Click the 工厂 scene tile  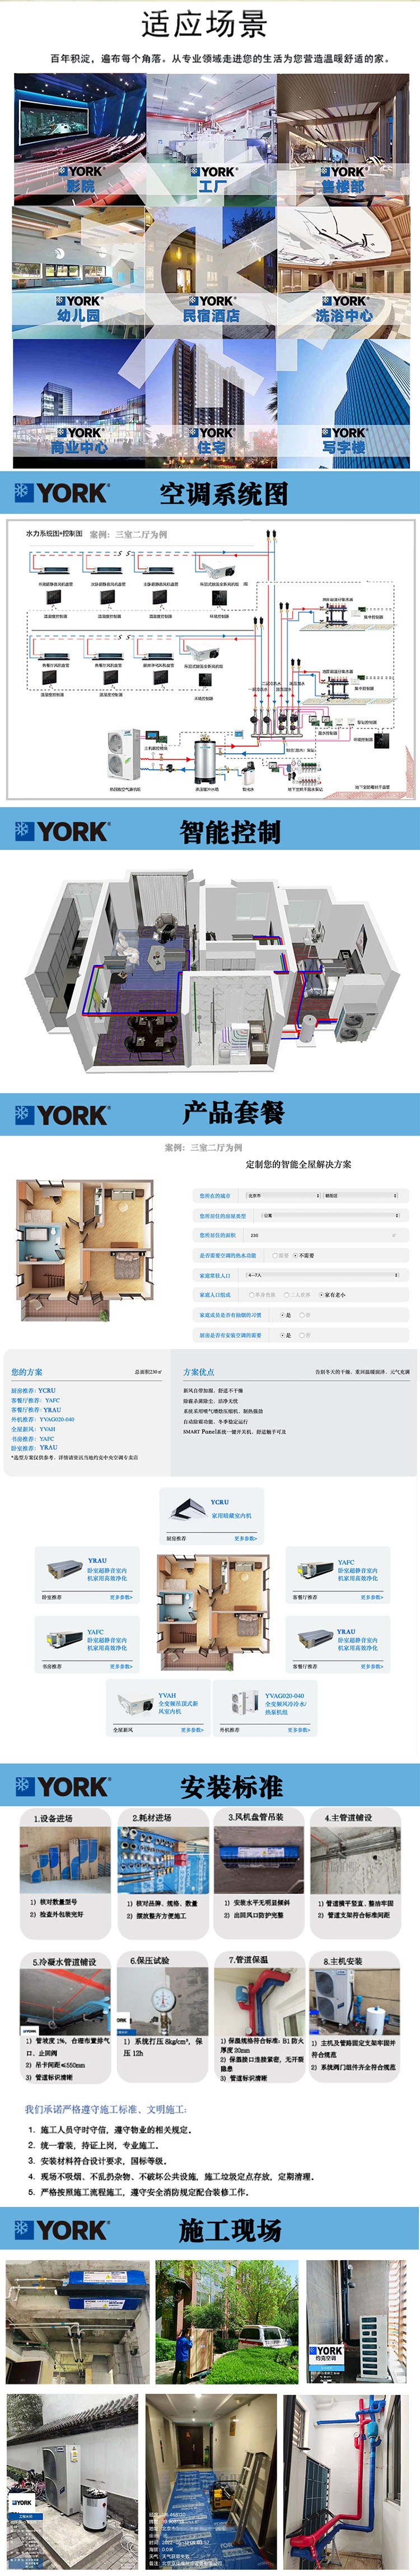211,139
